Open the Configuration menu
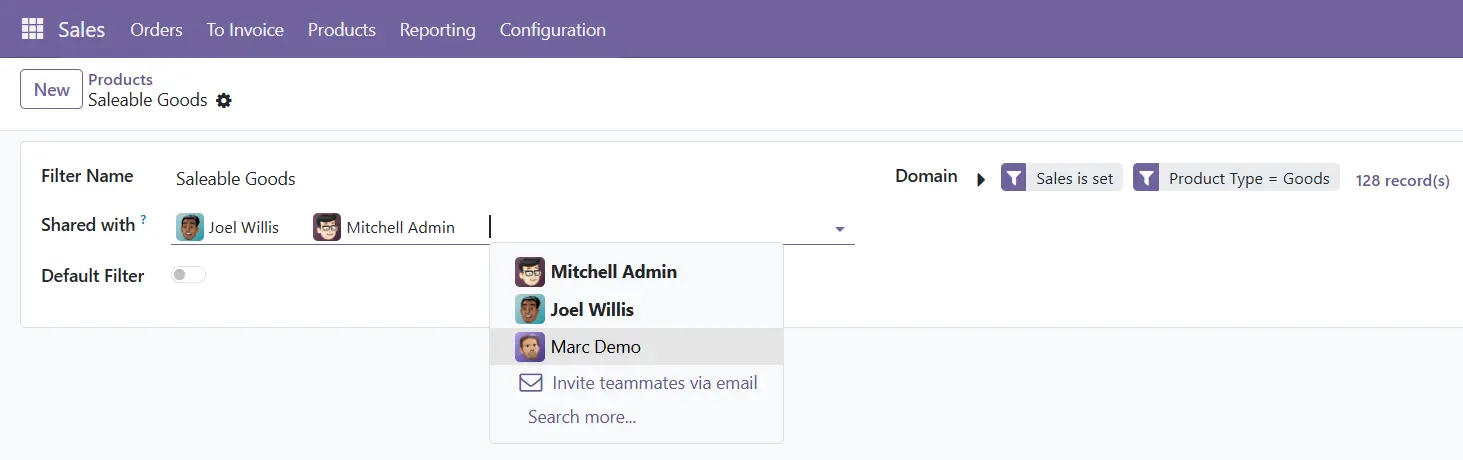The height and width of the screenshot is (460, 1463). [552, 30]
